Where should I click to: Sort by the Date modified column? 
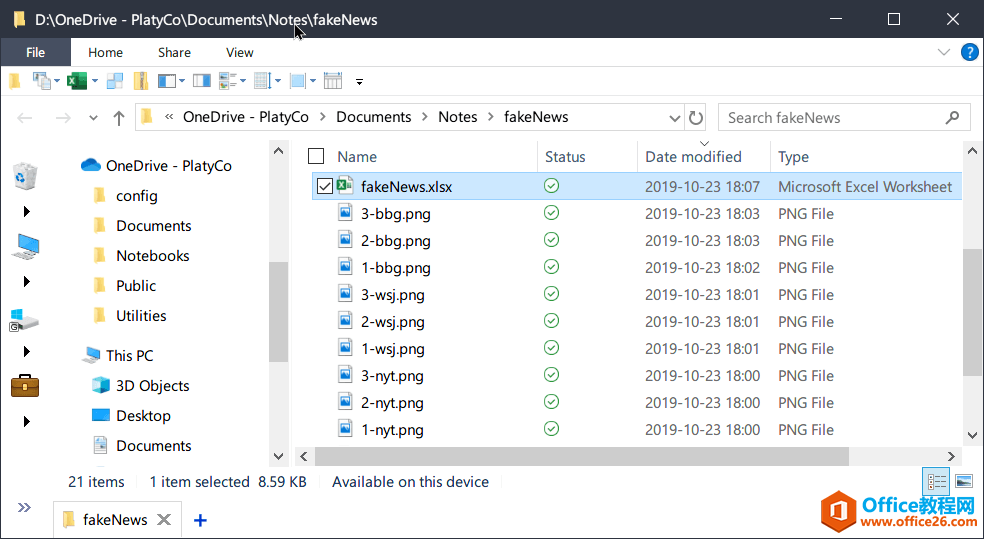click(x=693, y=157)
